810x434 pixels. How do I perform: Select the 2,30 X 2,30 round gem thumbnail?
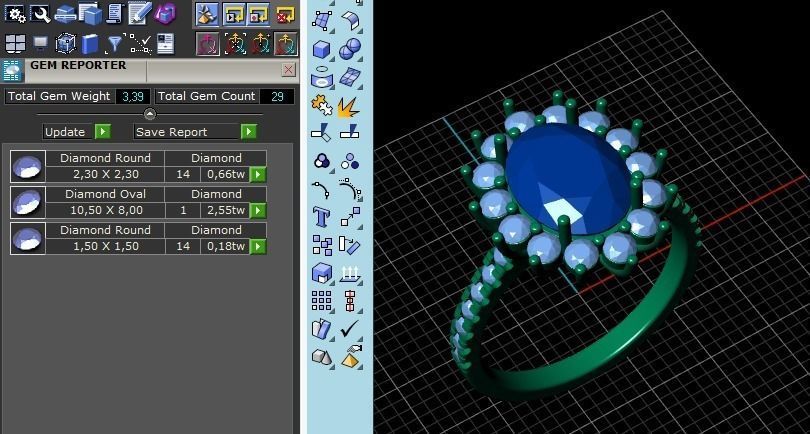(28, 166)
